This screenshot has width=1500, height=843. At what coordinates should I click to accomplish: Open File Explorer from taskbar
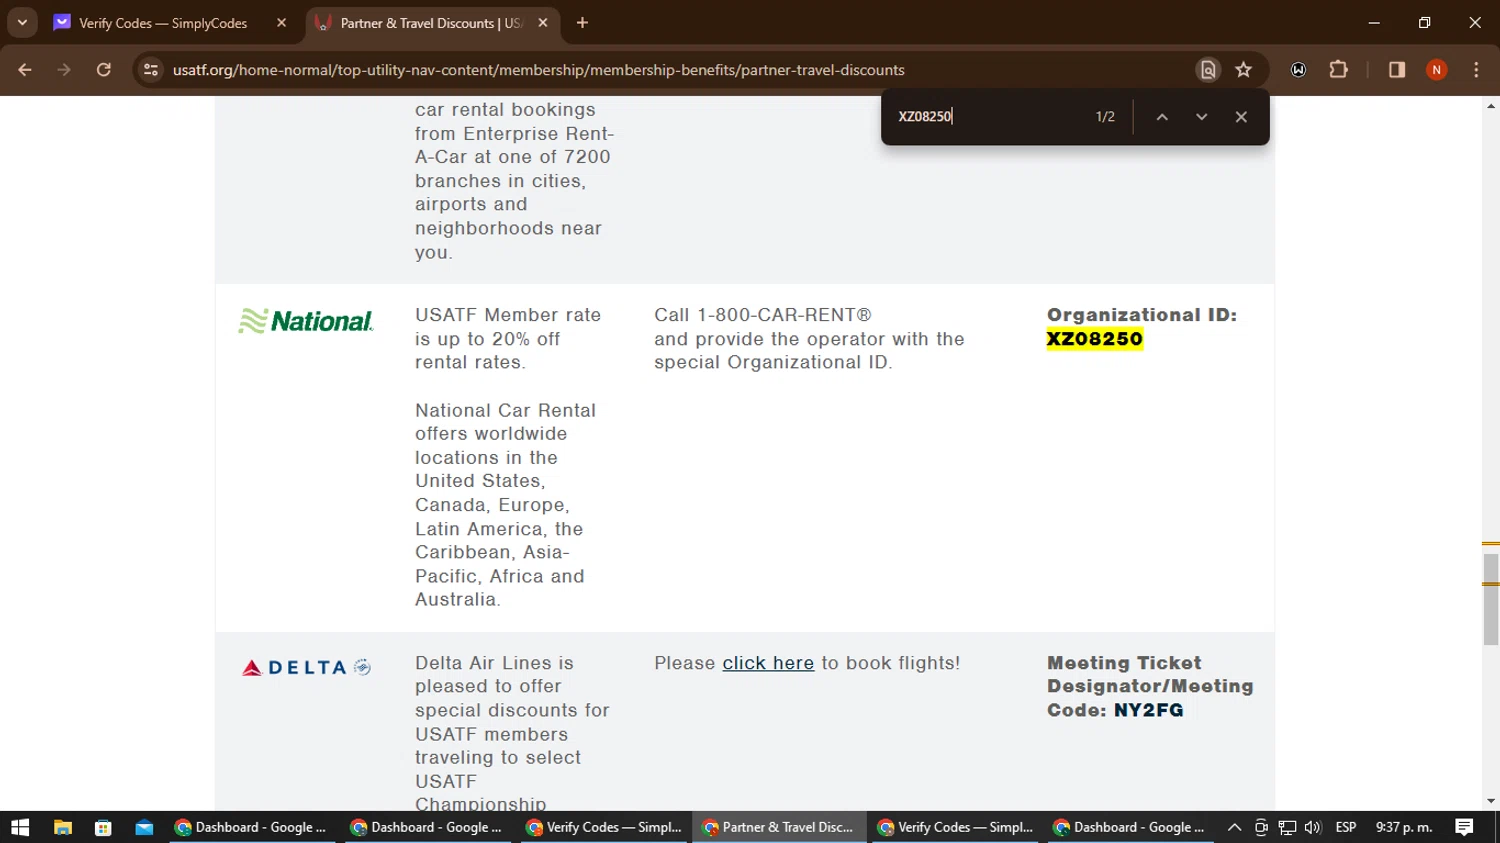[62, 827]
